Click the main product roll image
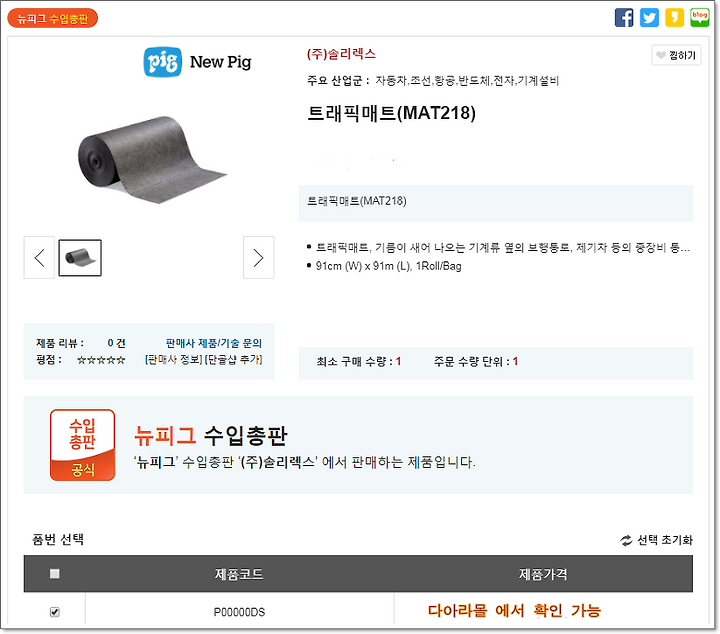This screenshot has width=720, height=634. click(151, 160)
